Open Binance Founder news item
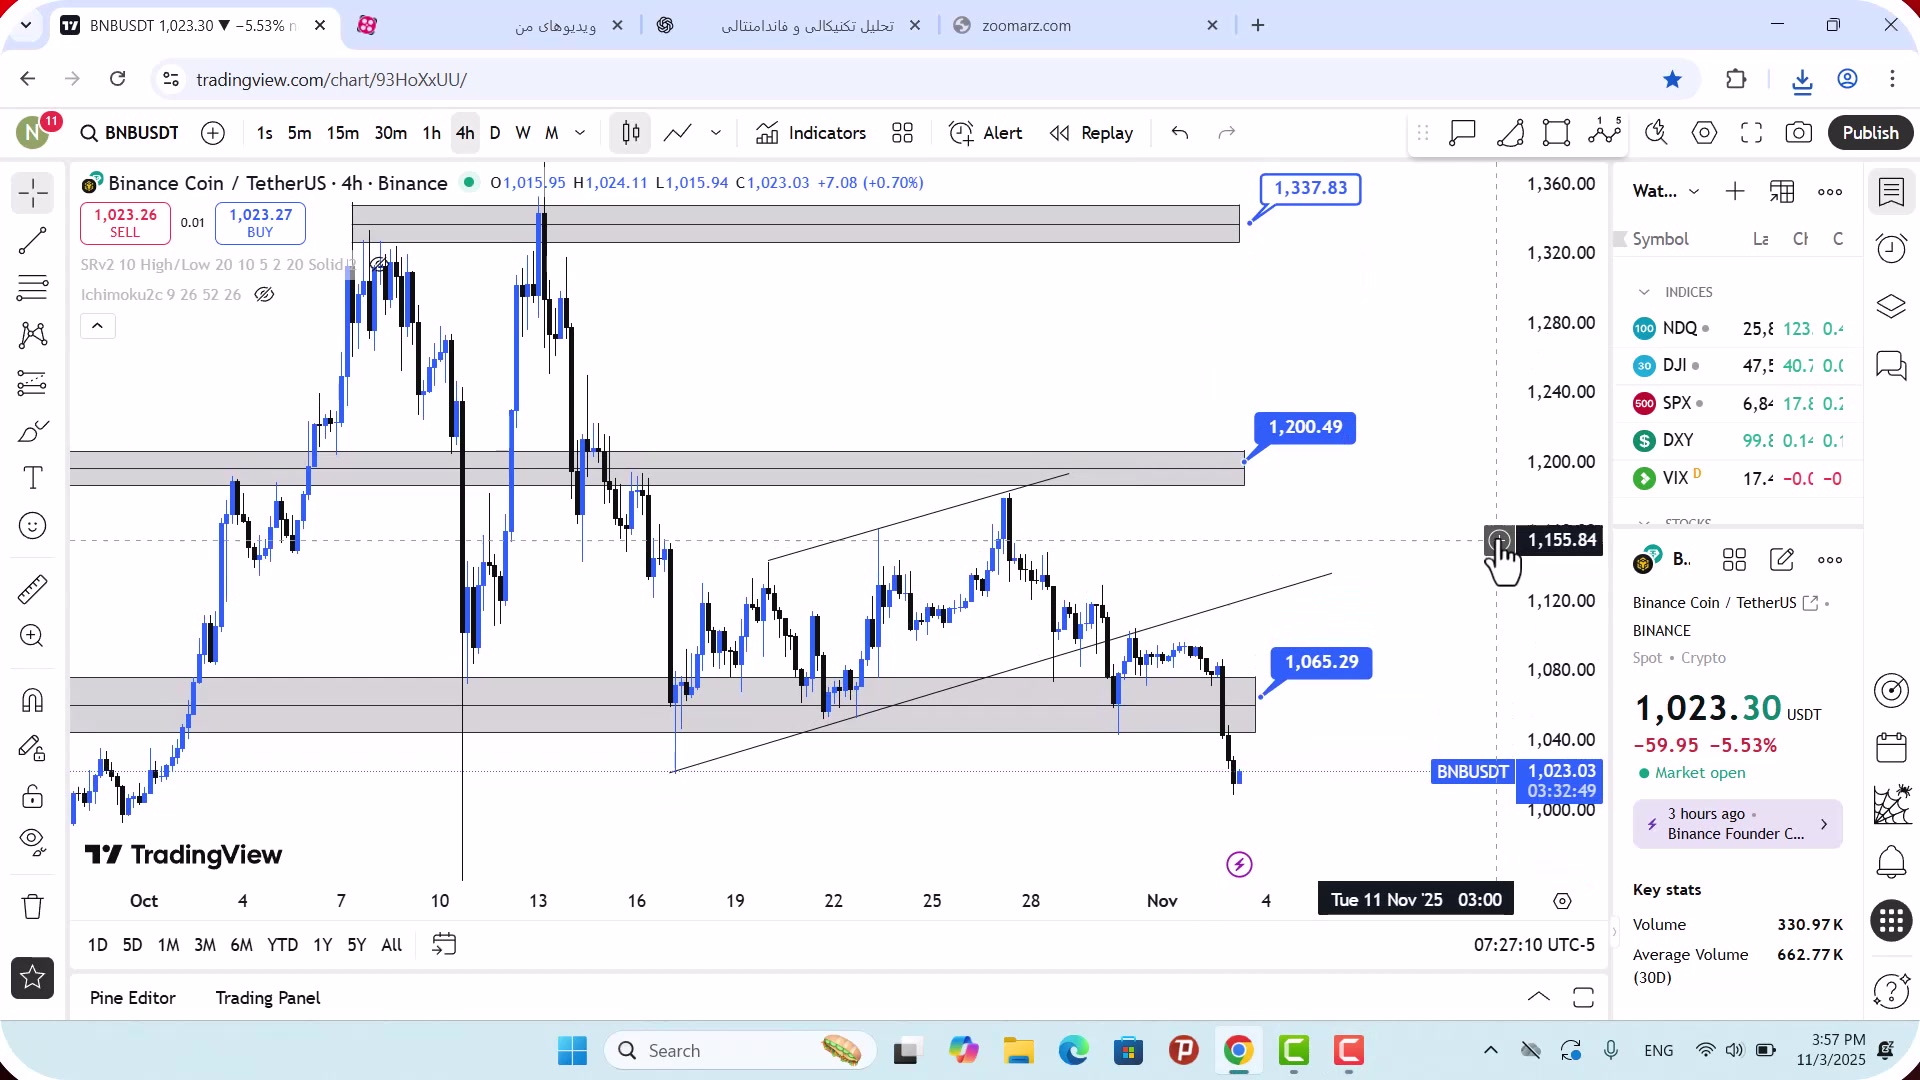This screenshot has height=1080, width=1920. (1737, 824)
